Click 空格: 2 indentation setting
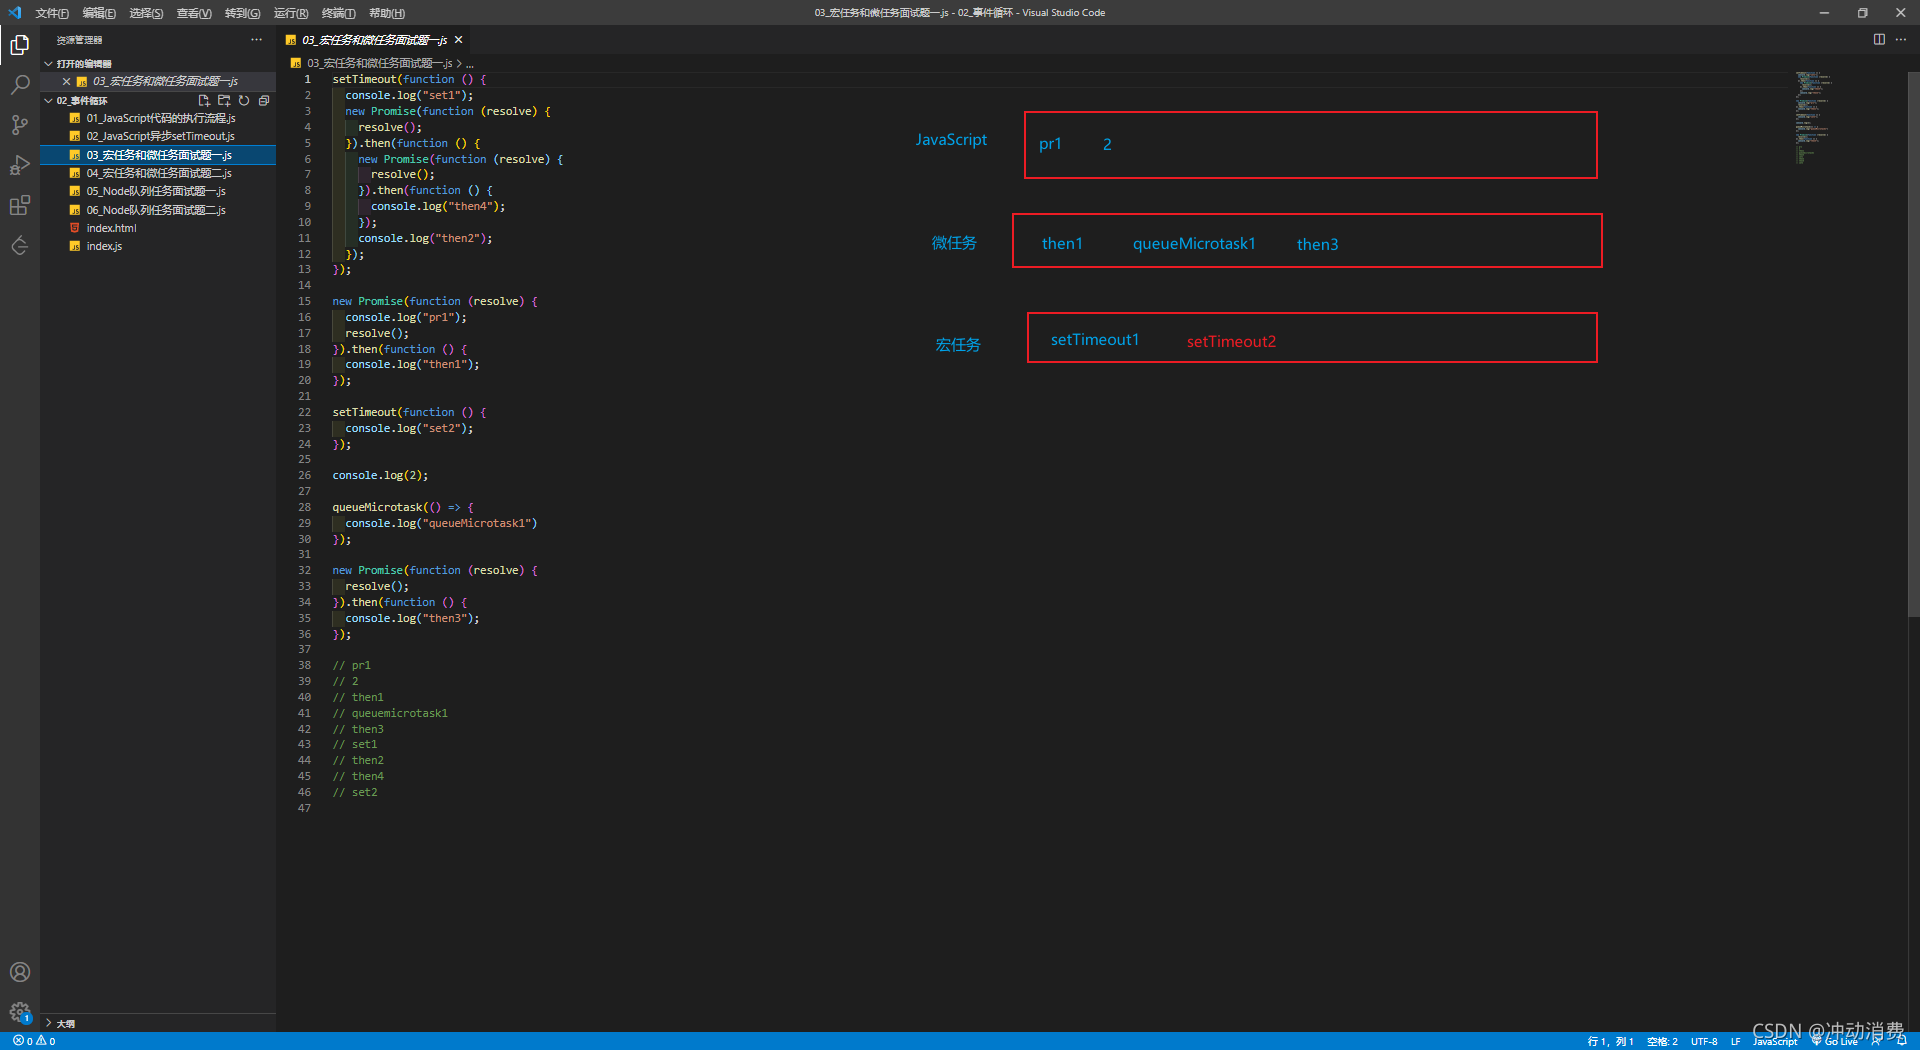1920x1050 pixels. point(1662,1041)
